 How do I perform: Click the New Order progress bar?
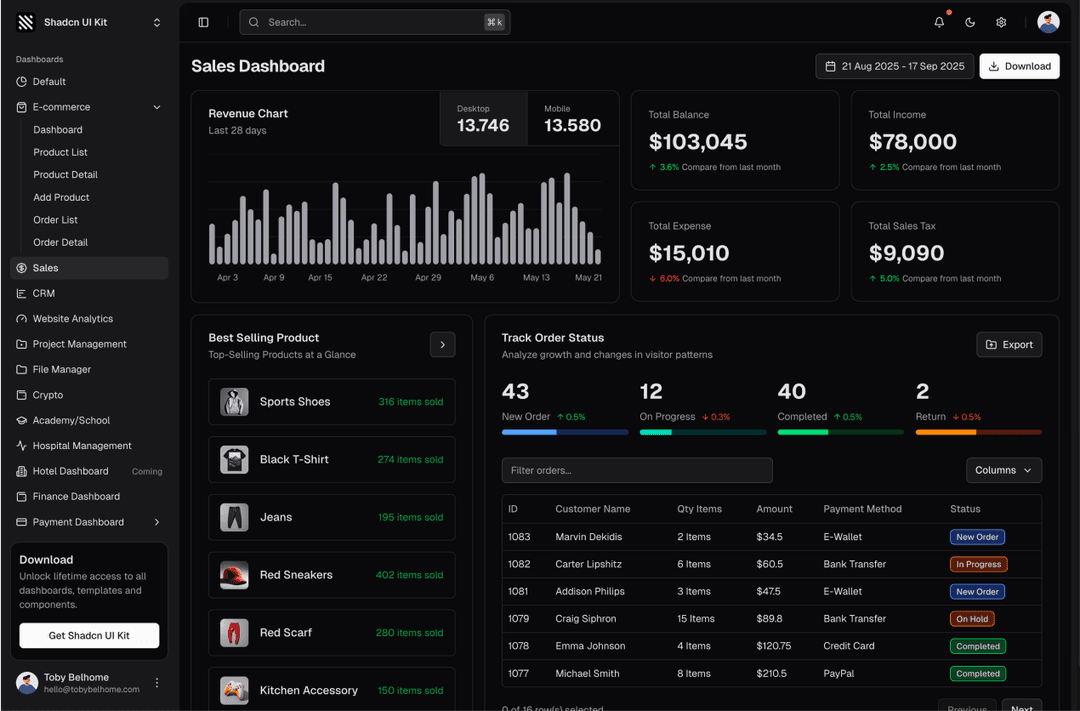pos(564,432)
